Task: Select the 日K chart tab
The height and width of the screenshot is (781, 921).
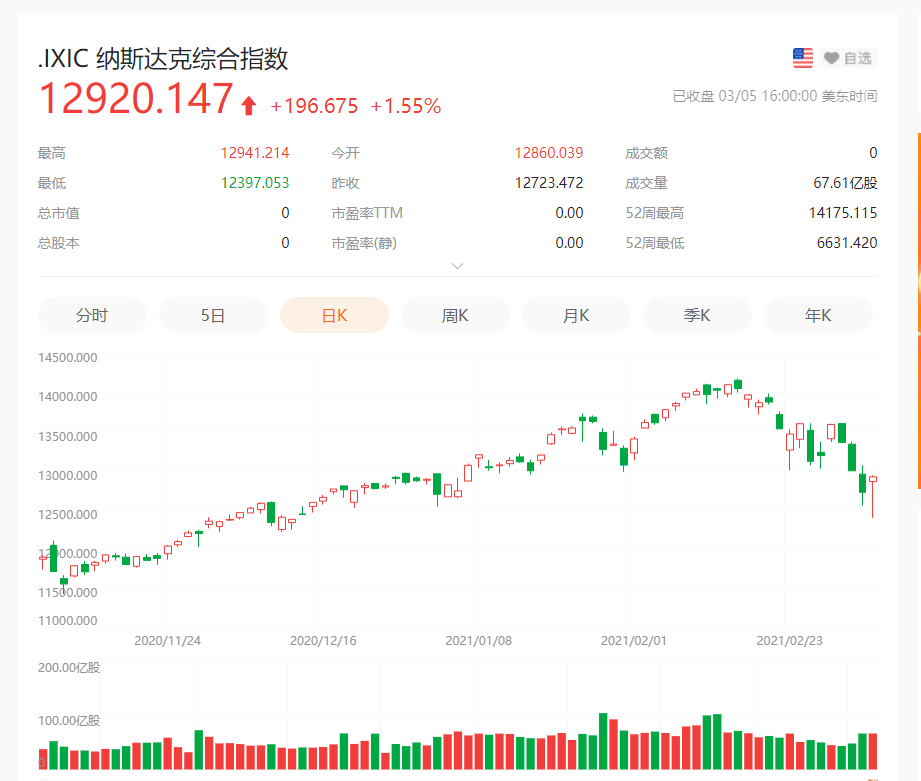Action: [334, 315]
